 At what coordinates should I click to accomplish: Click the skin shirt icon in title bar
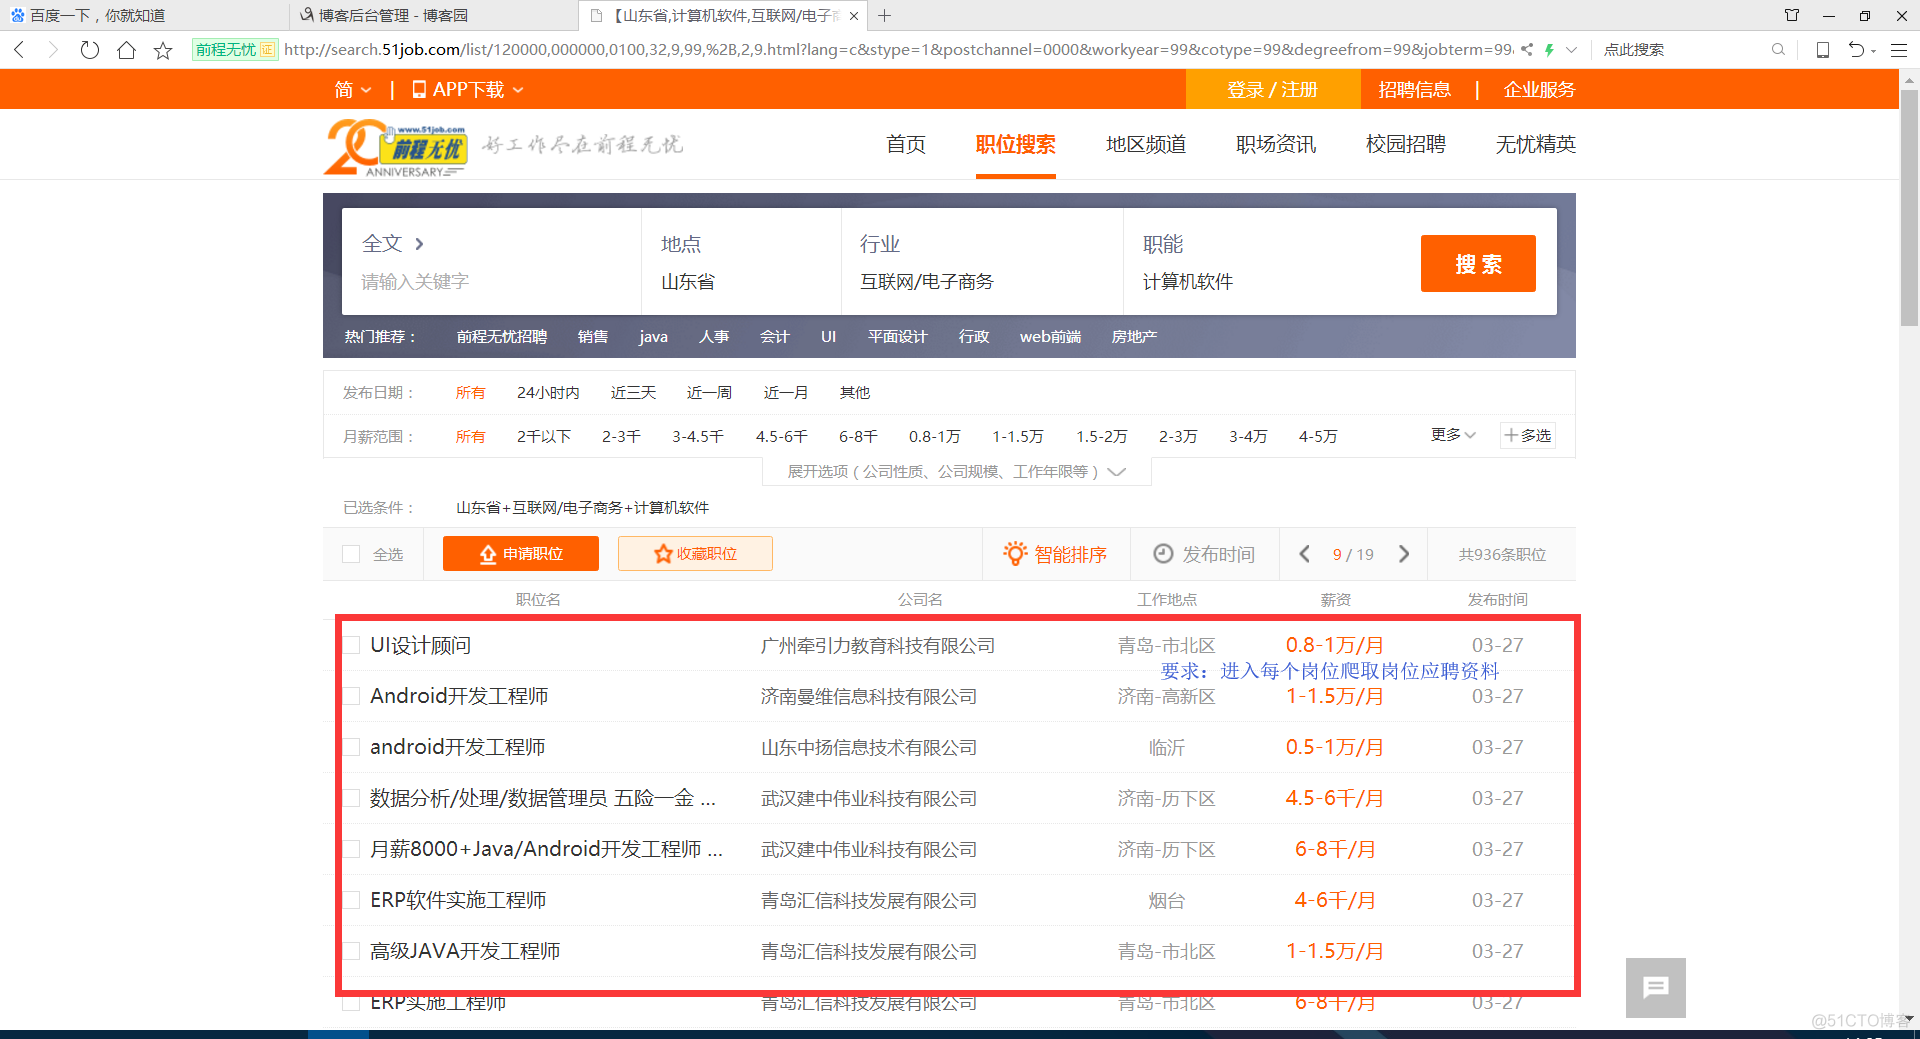coord(1792,15)
